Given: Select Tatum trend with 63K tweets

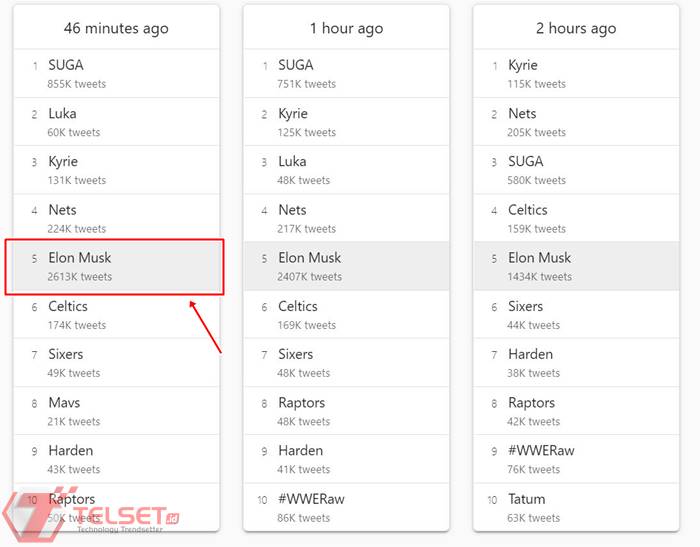Looking at the screenshot, I should pos(527,499).
